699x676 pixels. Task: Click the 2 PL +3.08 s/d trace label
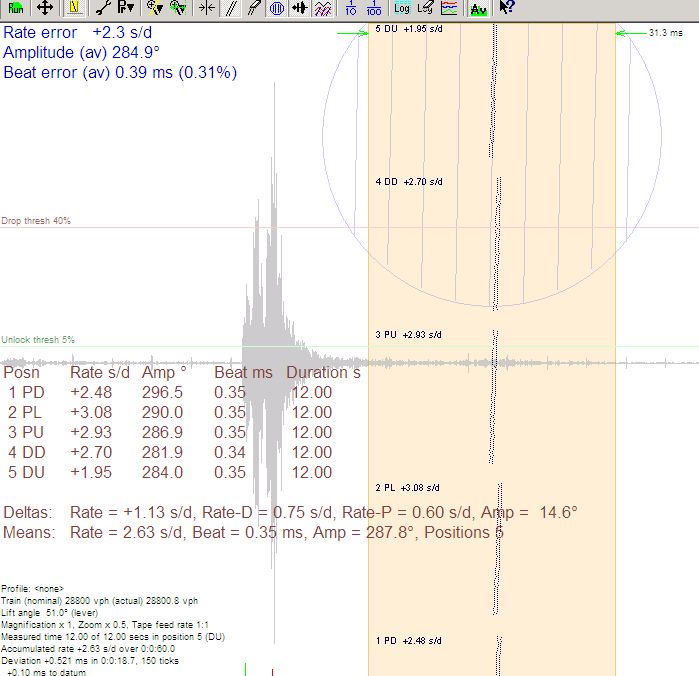[x=407, y=488]
